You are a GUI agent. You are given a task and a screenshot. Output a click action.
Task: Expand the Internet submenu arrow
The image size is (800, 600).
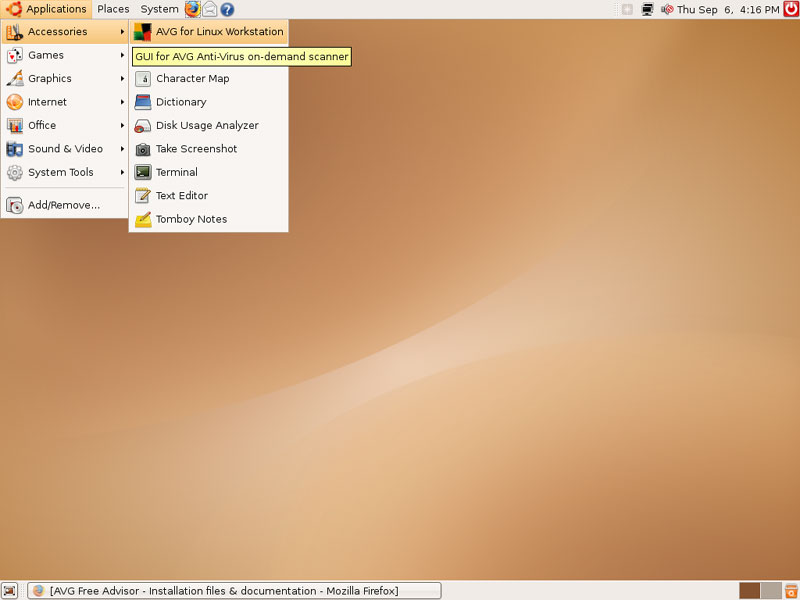122,102
